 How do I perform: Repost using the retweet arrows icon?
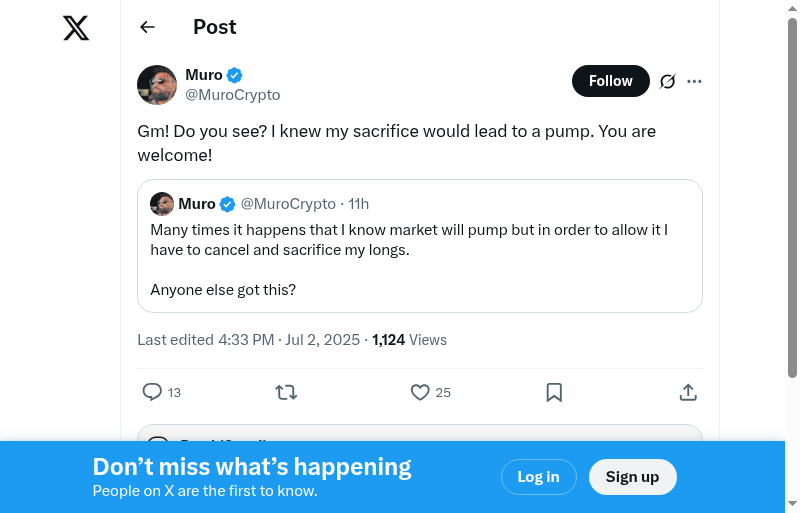pos(286,392)
